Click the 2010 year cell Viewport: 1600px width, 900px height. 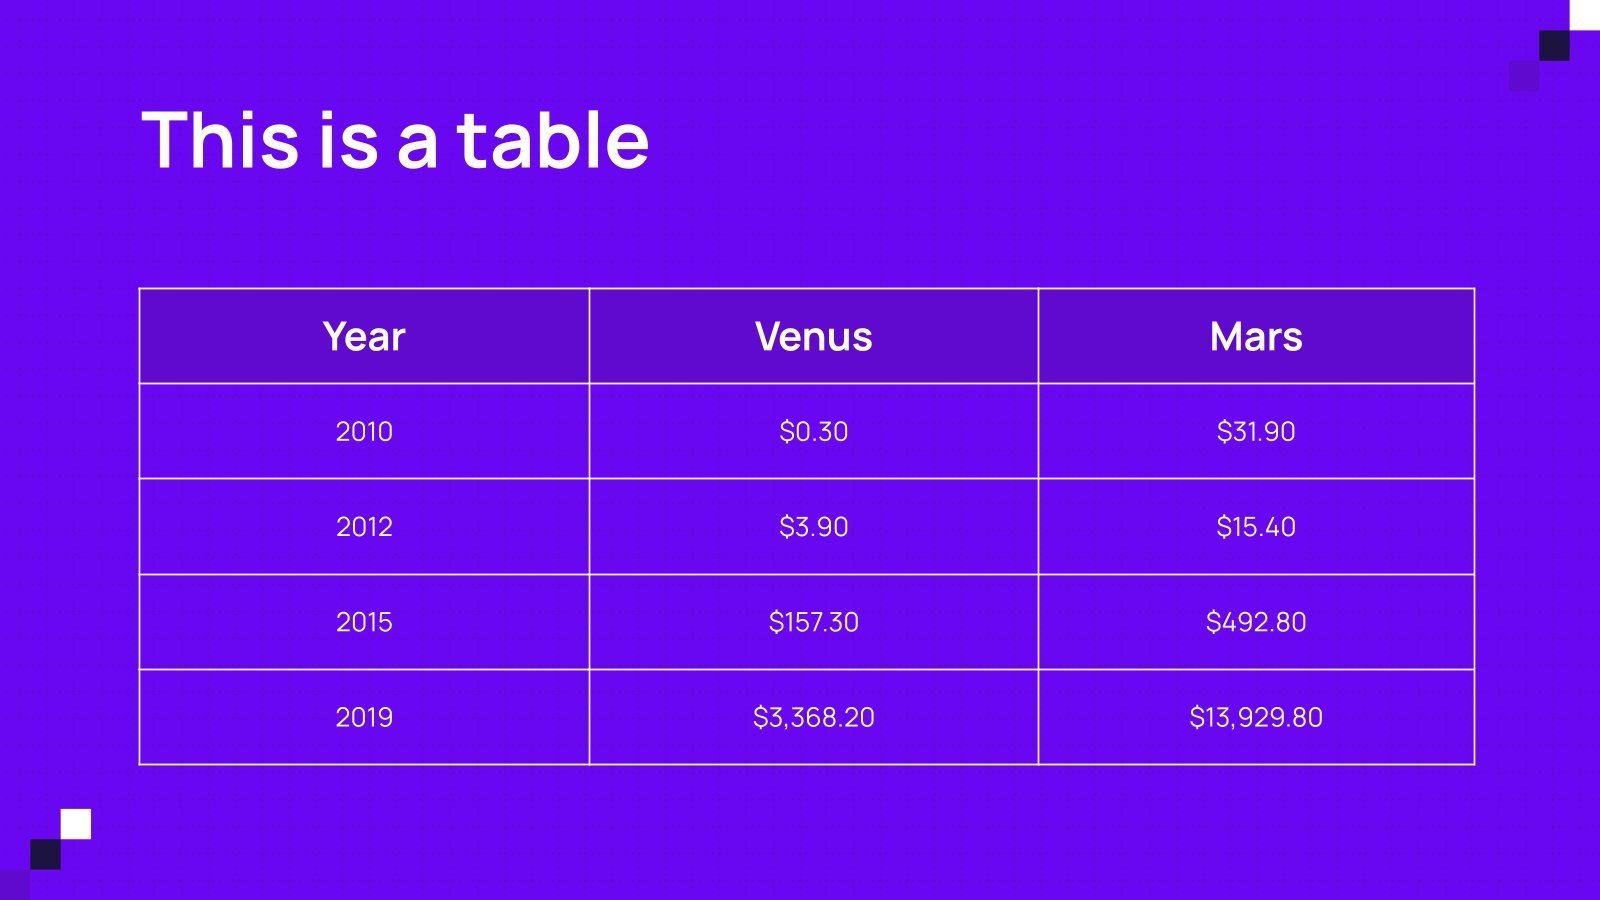click(364, 431)
